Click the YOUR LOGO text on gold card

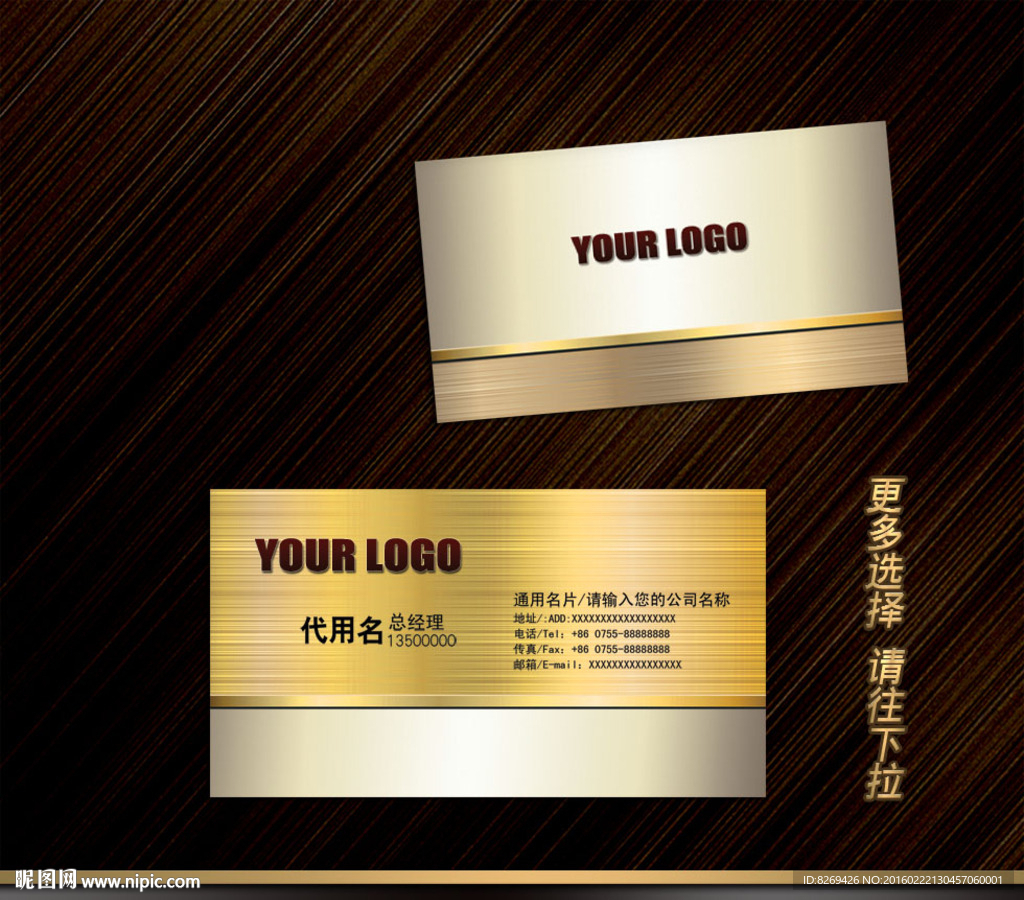(x=358, y=555)
